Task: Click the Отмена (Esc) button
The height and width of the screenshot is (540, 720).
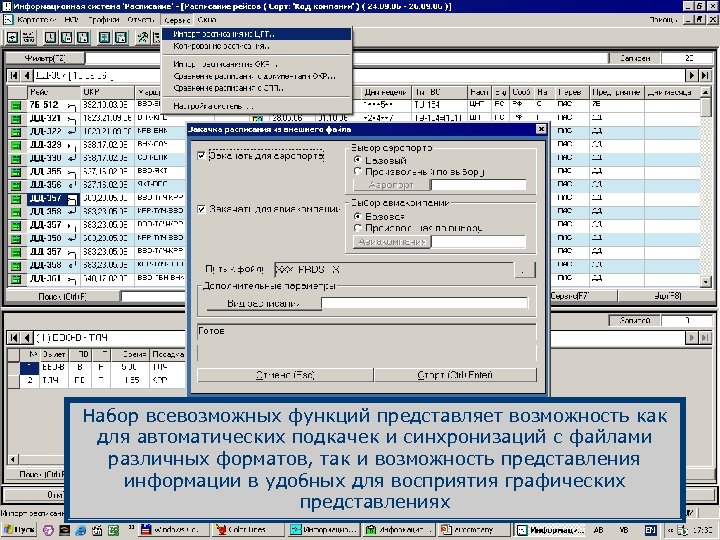Action: tap(285, 375)
